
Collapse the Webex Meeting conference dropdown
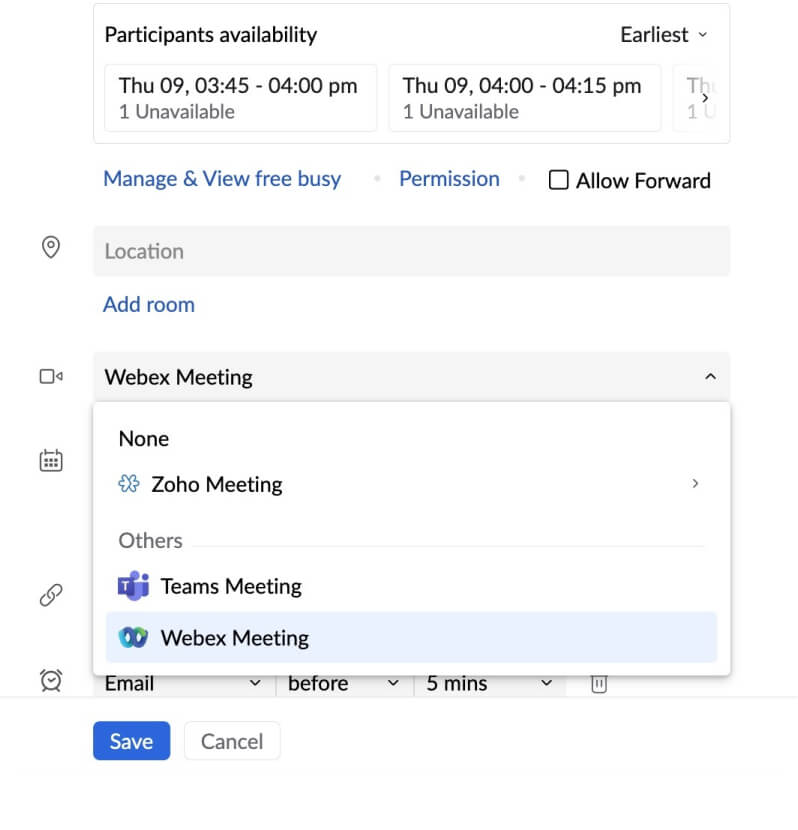710,377
